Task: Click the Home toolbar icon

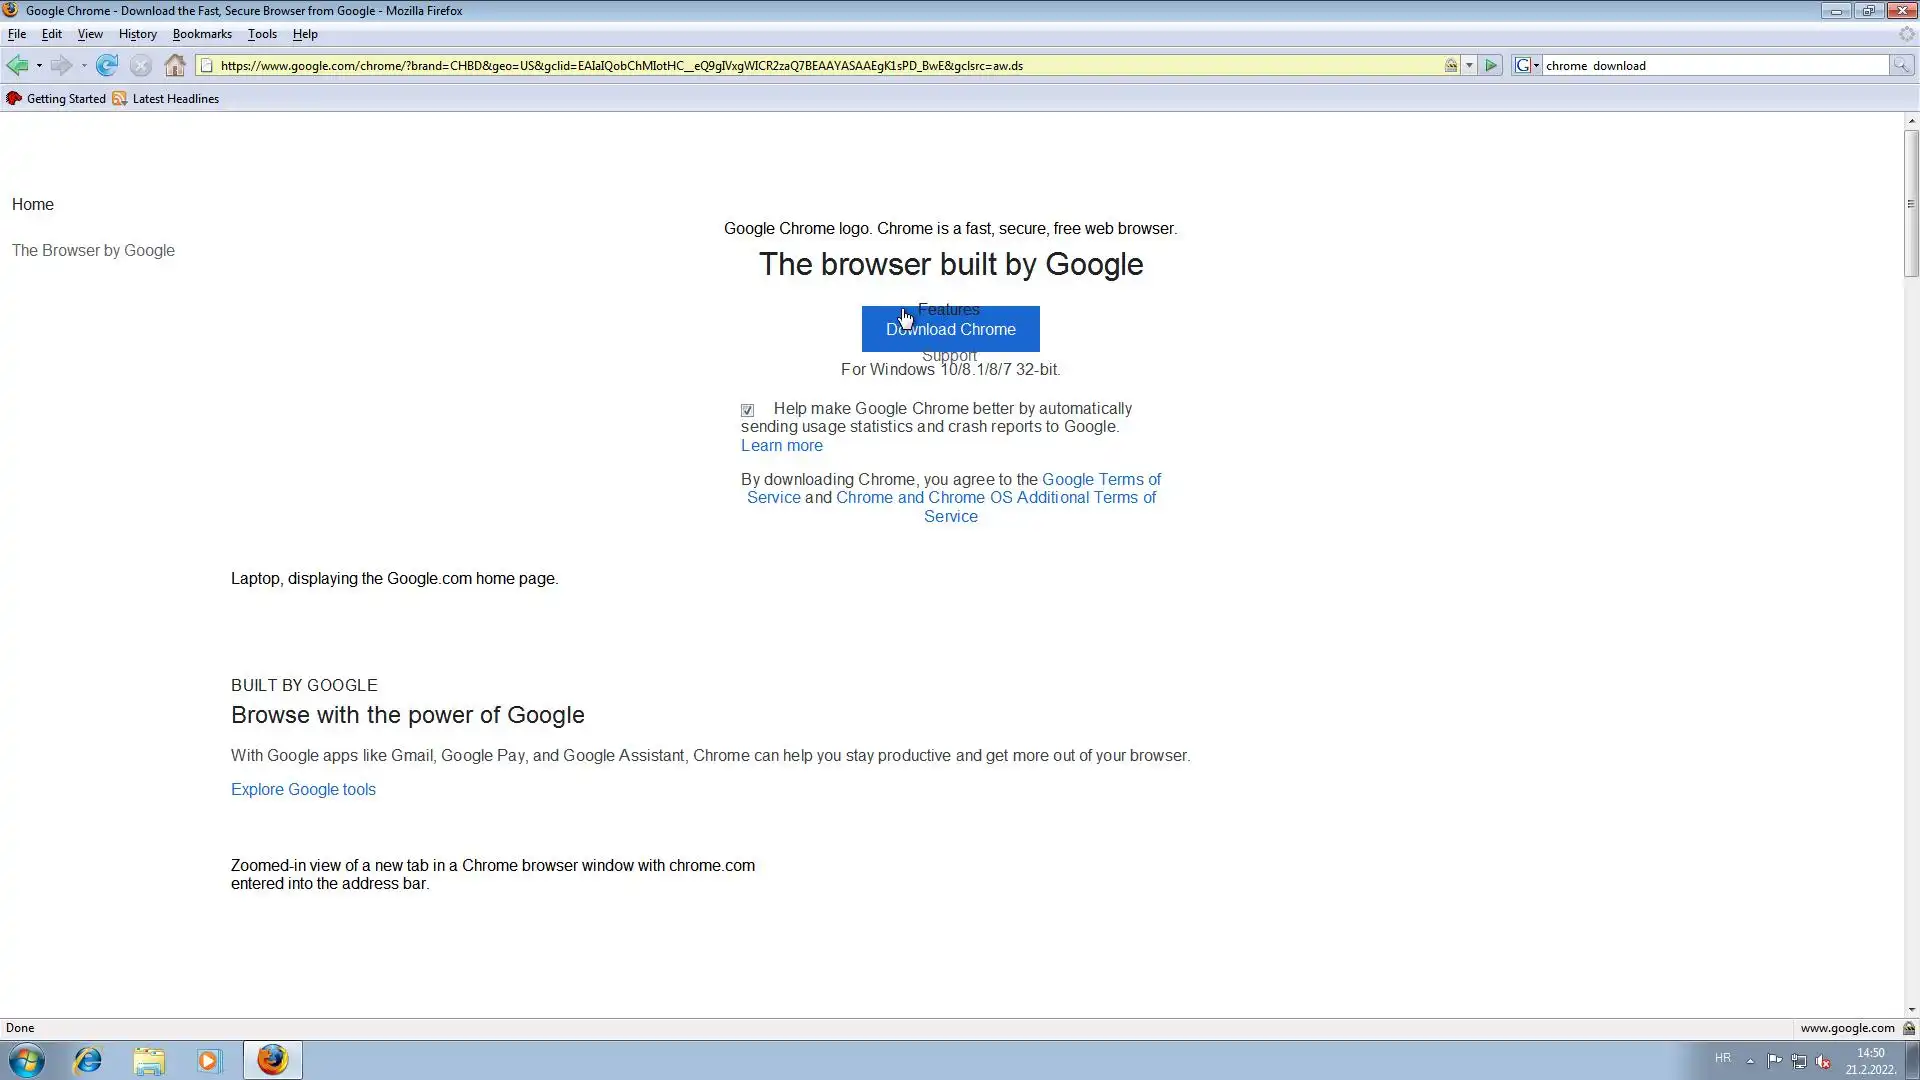Action: coord(175,66)
